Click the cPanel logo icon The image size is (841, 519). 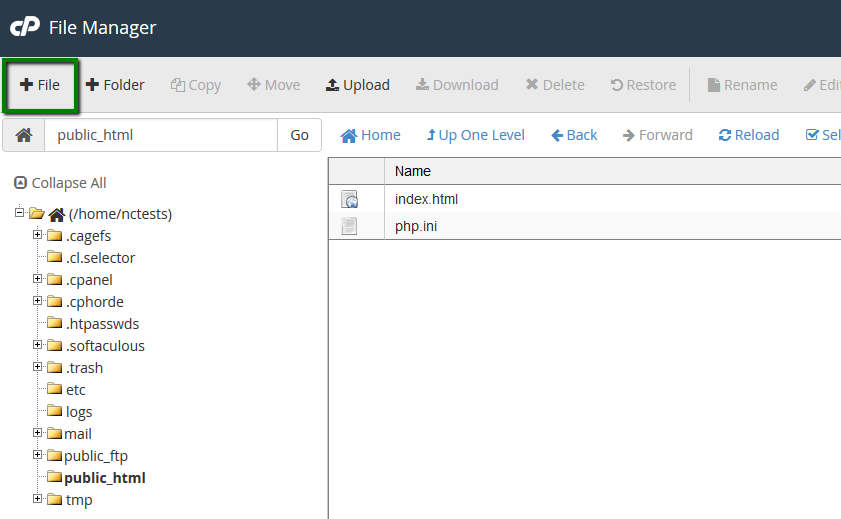pyautogui.click(x=24, y=27)
